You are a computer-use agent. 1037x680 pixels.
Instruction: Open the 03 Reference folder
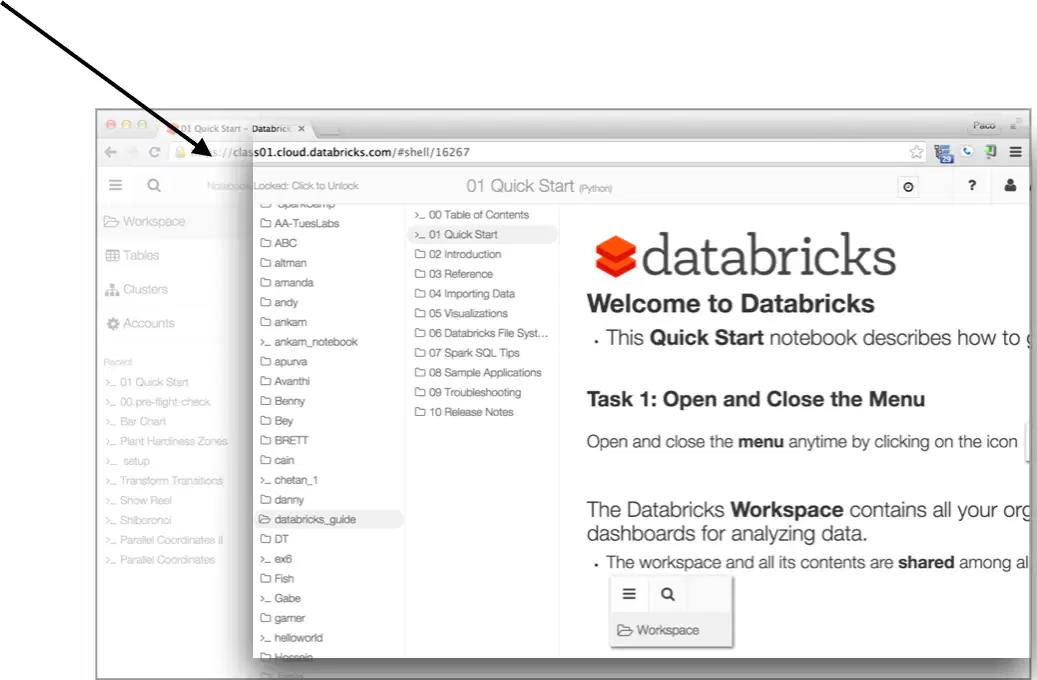pos(454,275)
